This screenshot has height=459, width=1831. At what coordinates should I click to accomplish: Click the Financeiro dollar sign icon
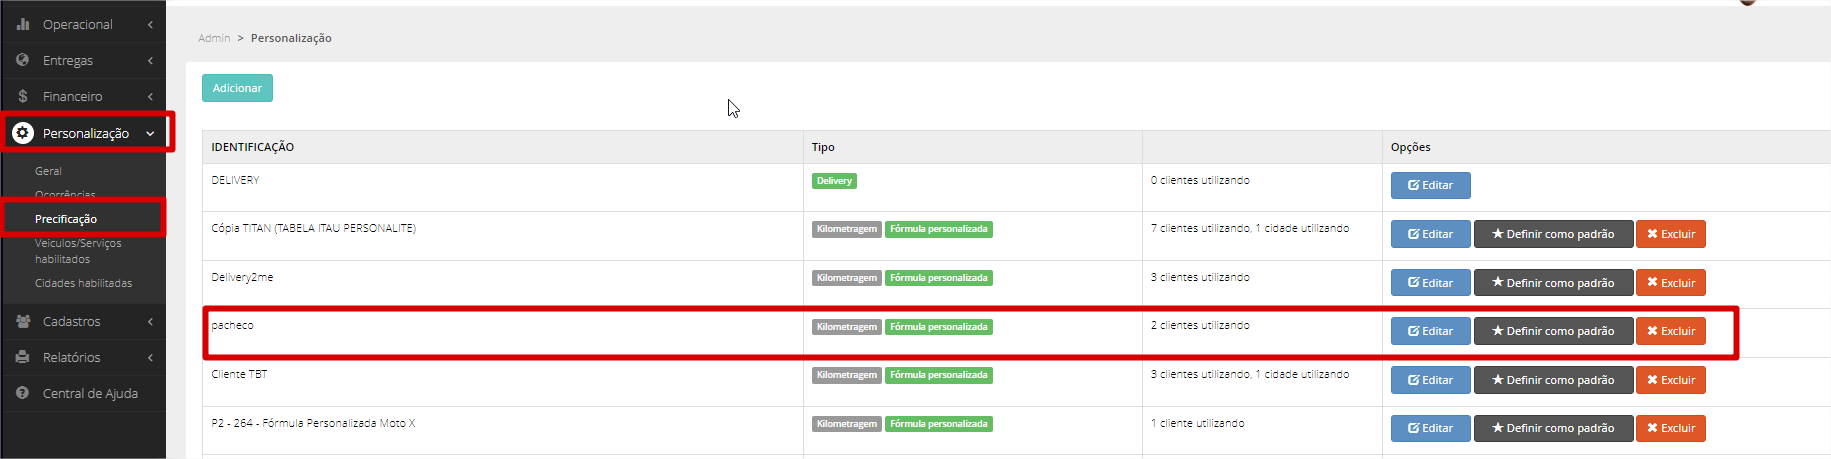click(23, 96)
